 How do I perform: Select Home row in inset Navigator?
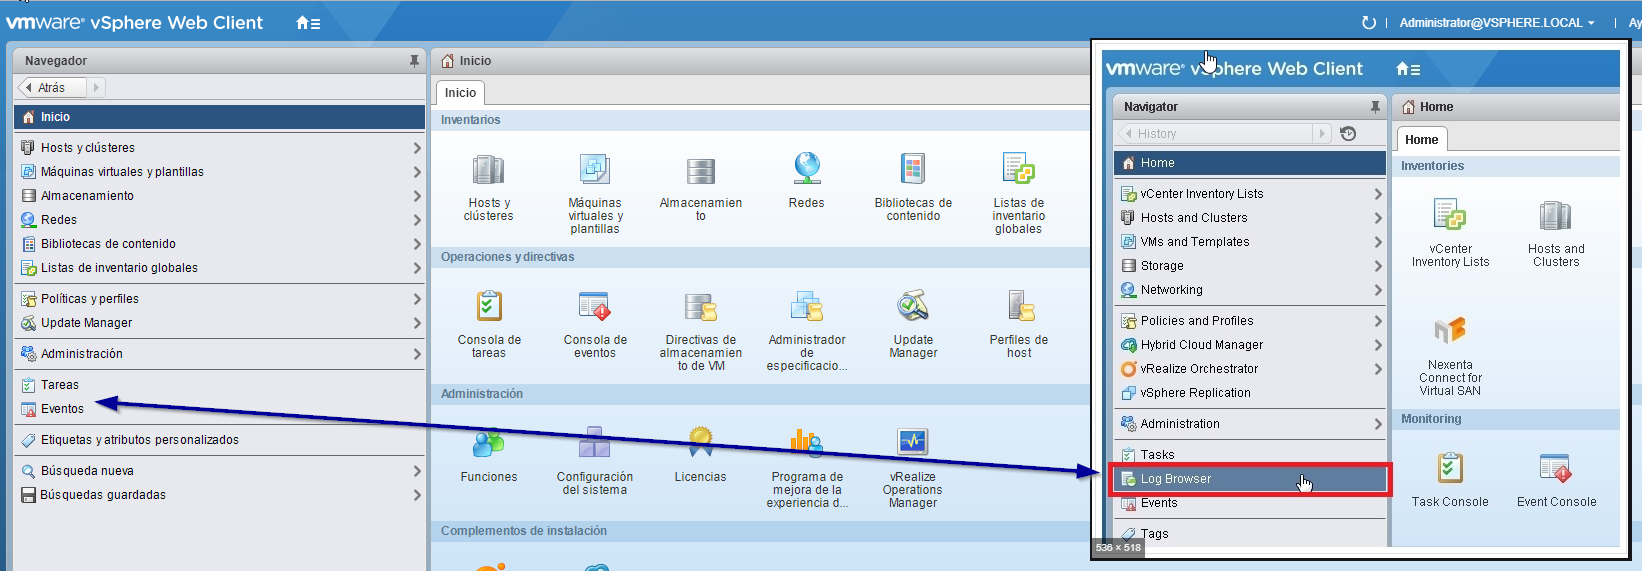(1250, 163)
